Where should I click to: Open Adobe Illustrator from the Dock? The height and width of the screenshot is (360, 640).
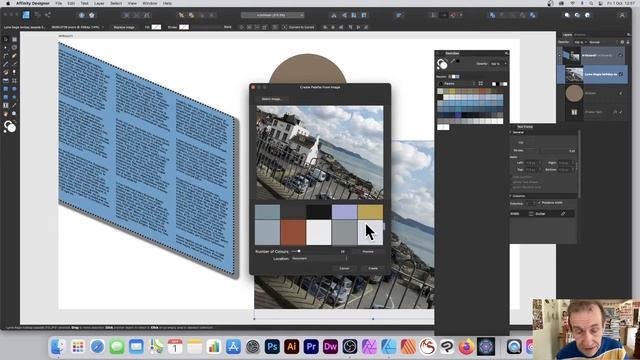(291, 347)
